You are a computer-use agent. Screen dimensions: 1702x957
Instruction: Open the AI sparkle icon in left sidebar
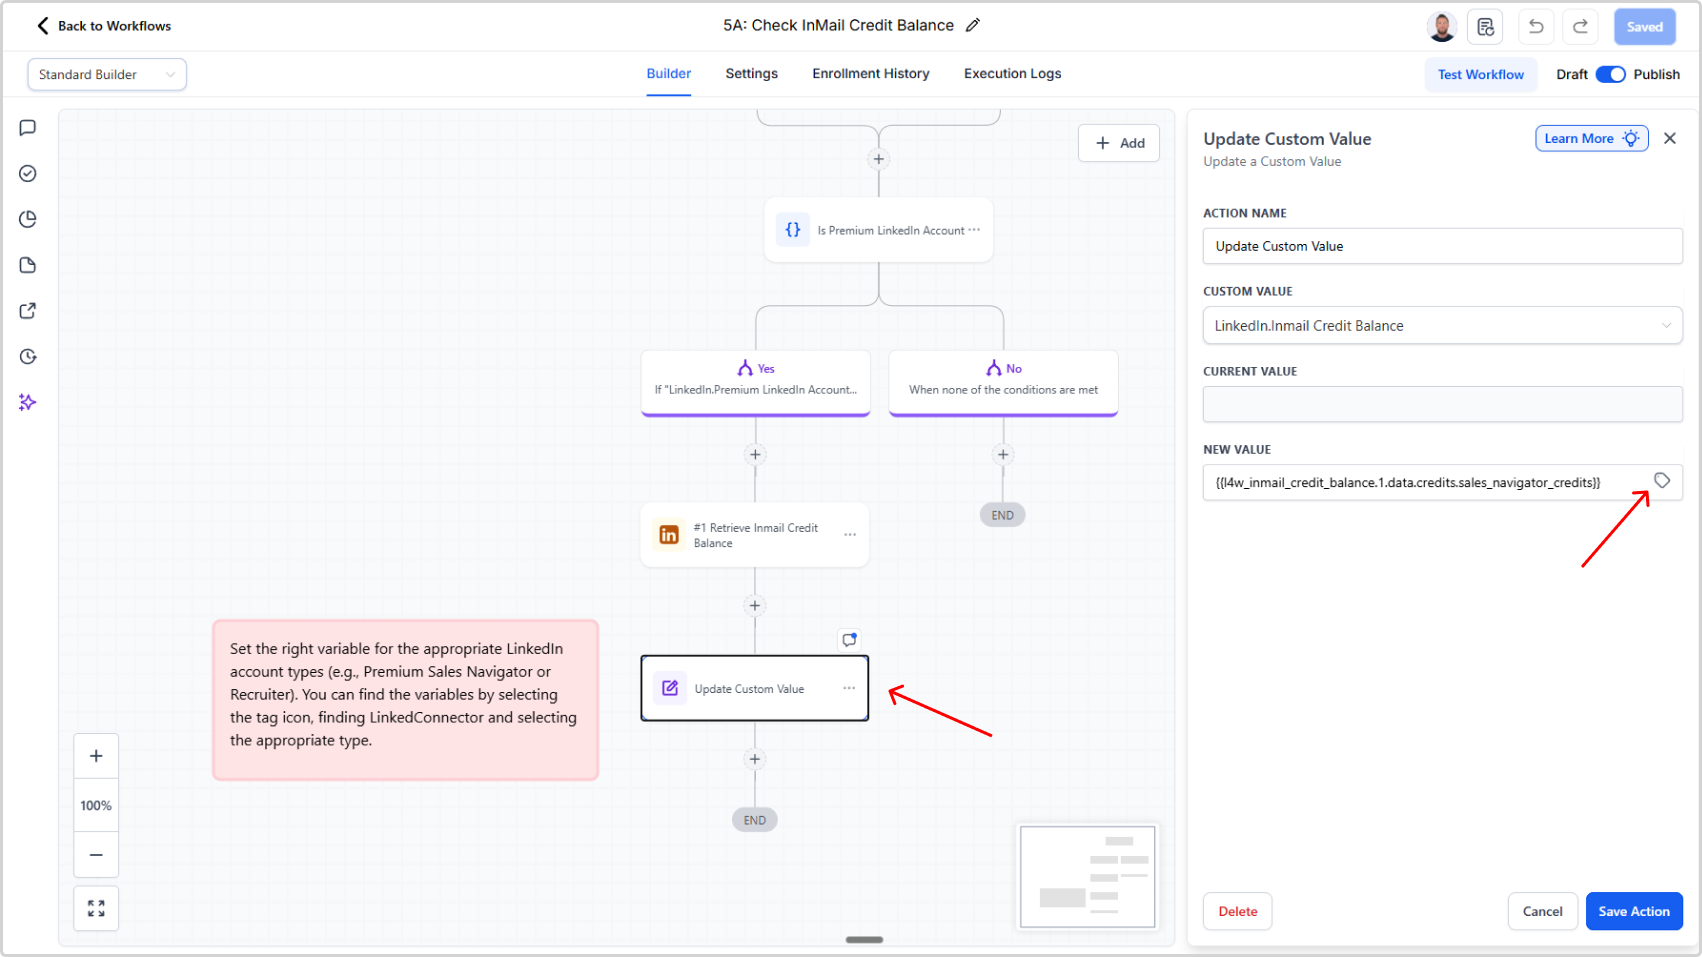pos(28,402)
